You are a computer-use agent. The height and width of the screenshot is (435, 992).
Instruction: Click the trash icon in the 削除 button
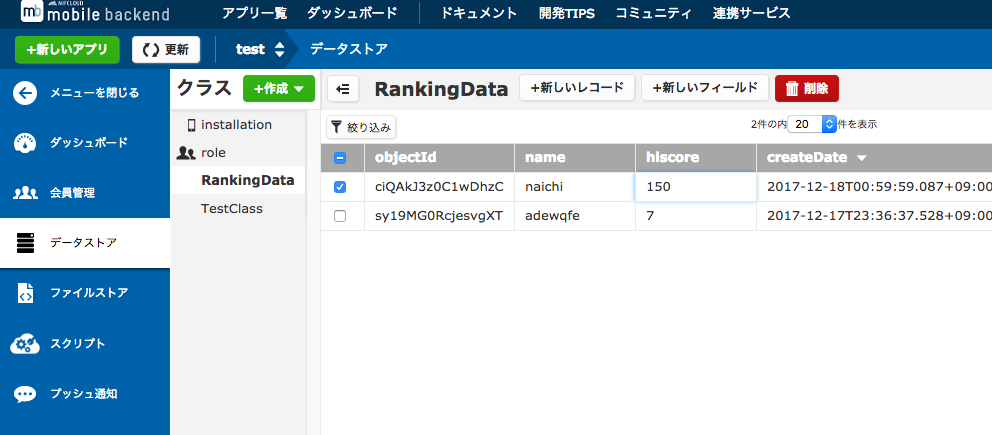792,89
